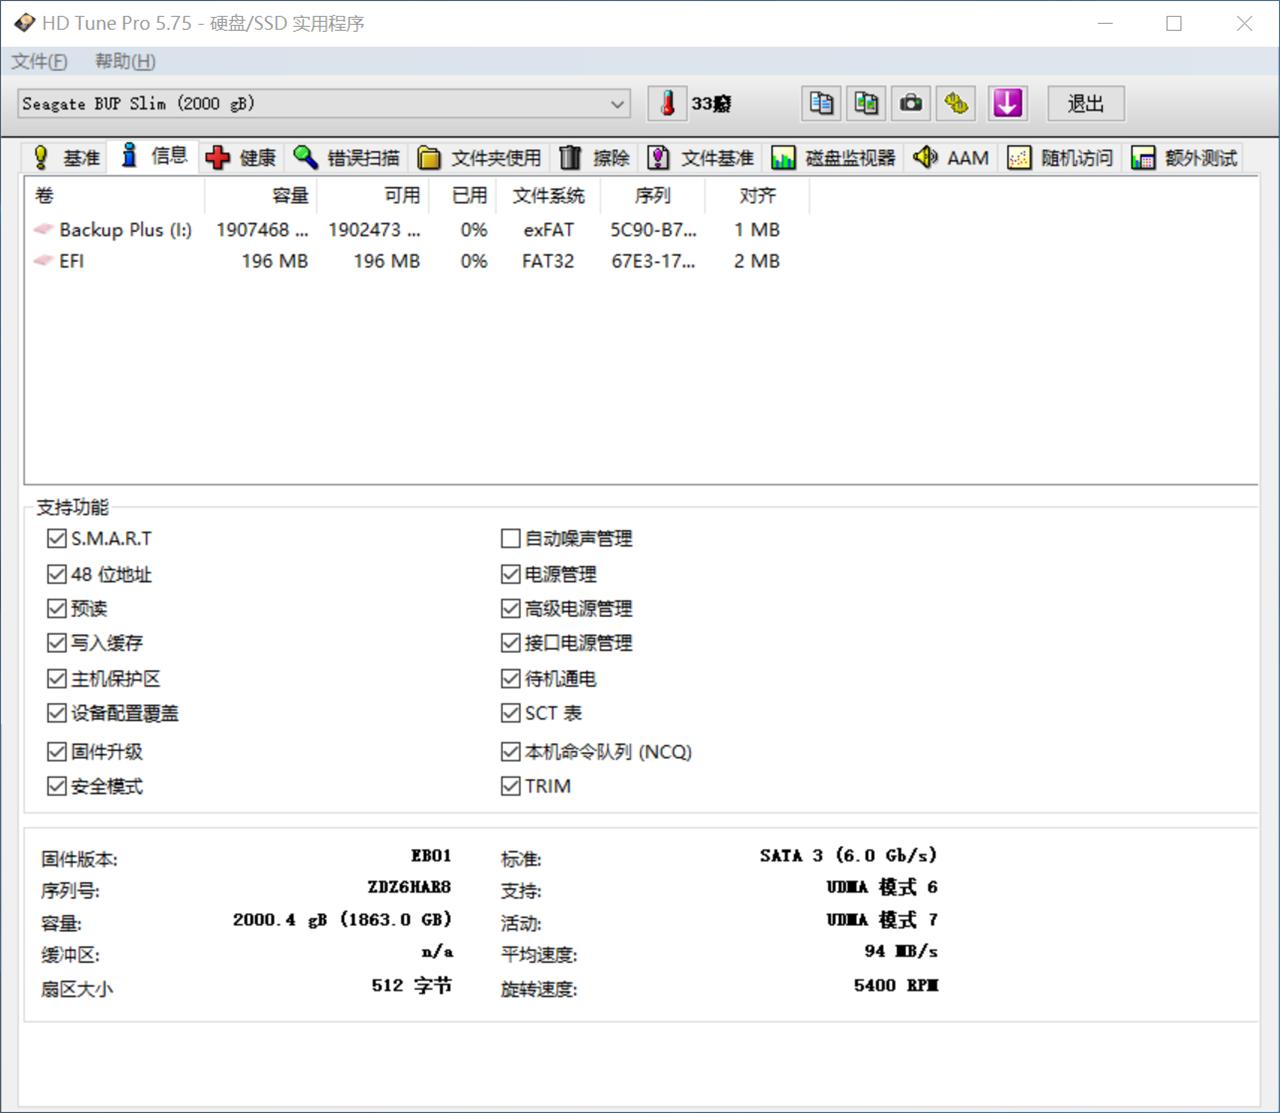The image size is (1280, 1113).
Task: Open the 帮助(H) menu
Action: point(125,62)
